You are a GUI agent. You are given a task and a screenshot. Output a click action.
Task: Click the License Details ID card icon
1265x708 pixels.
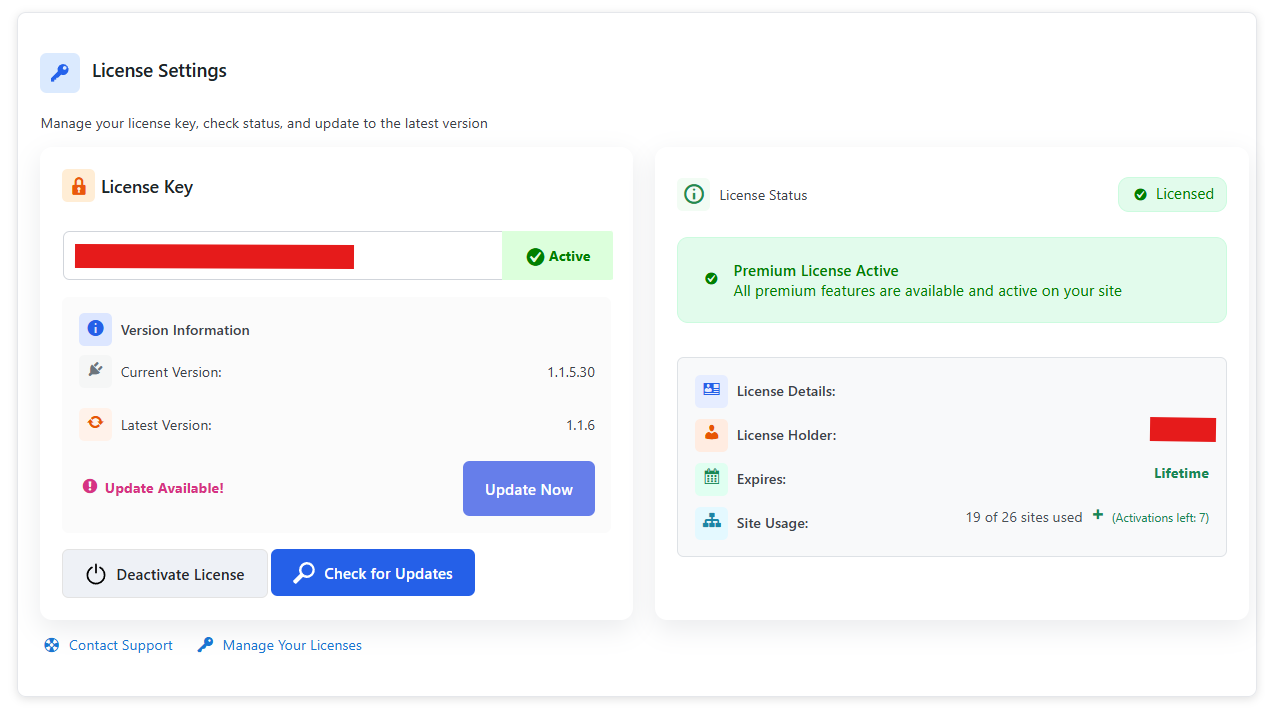click(x=711, y=390)
